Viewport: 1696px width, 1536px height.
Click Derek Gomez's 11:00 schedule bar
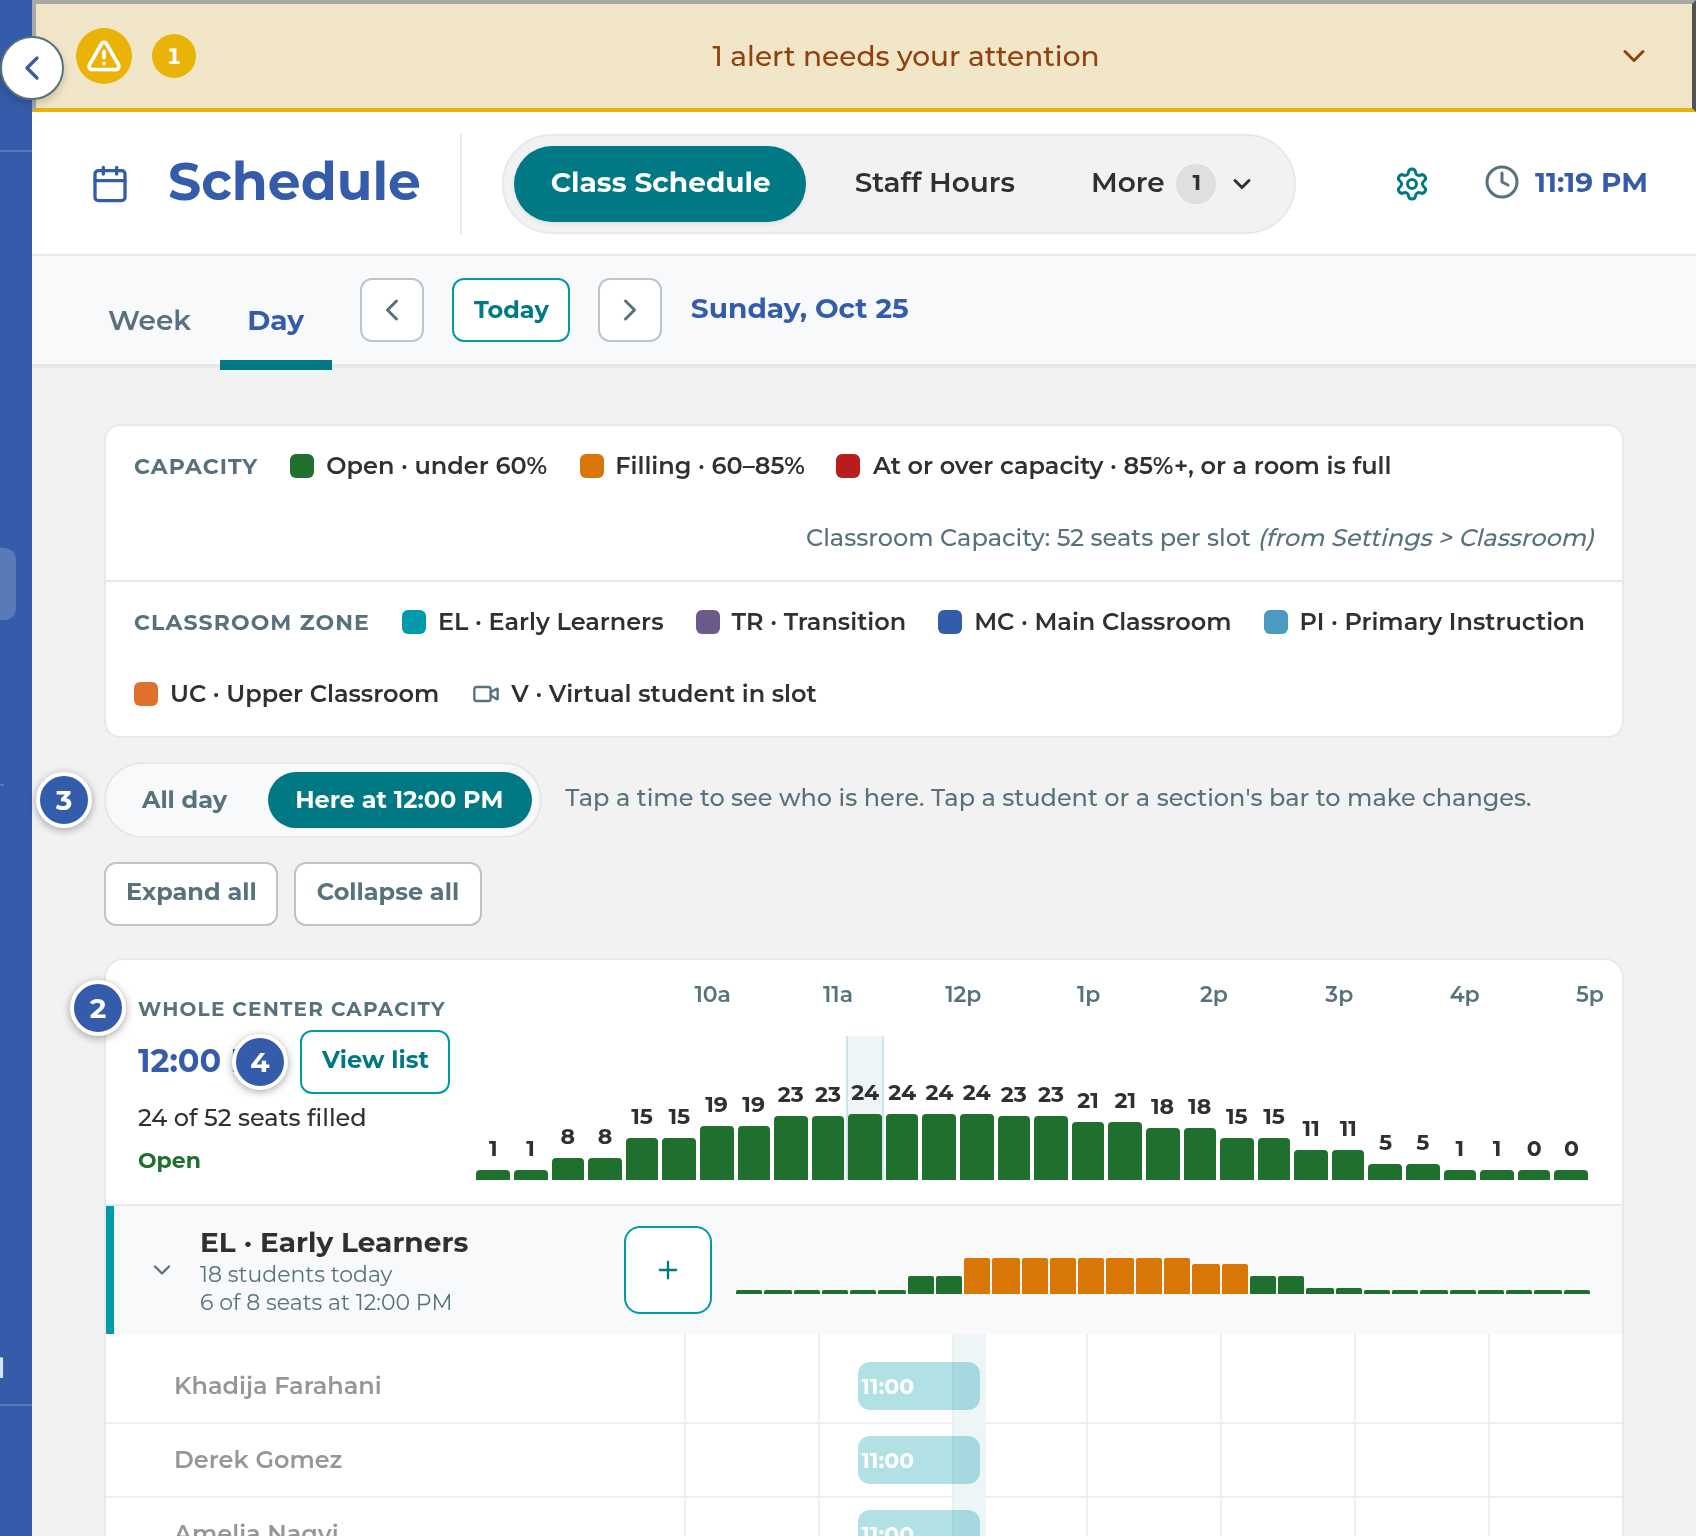point(918,1460)
